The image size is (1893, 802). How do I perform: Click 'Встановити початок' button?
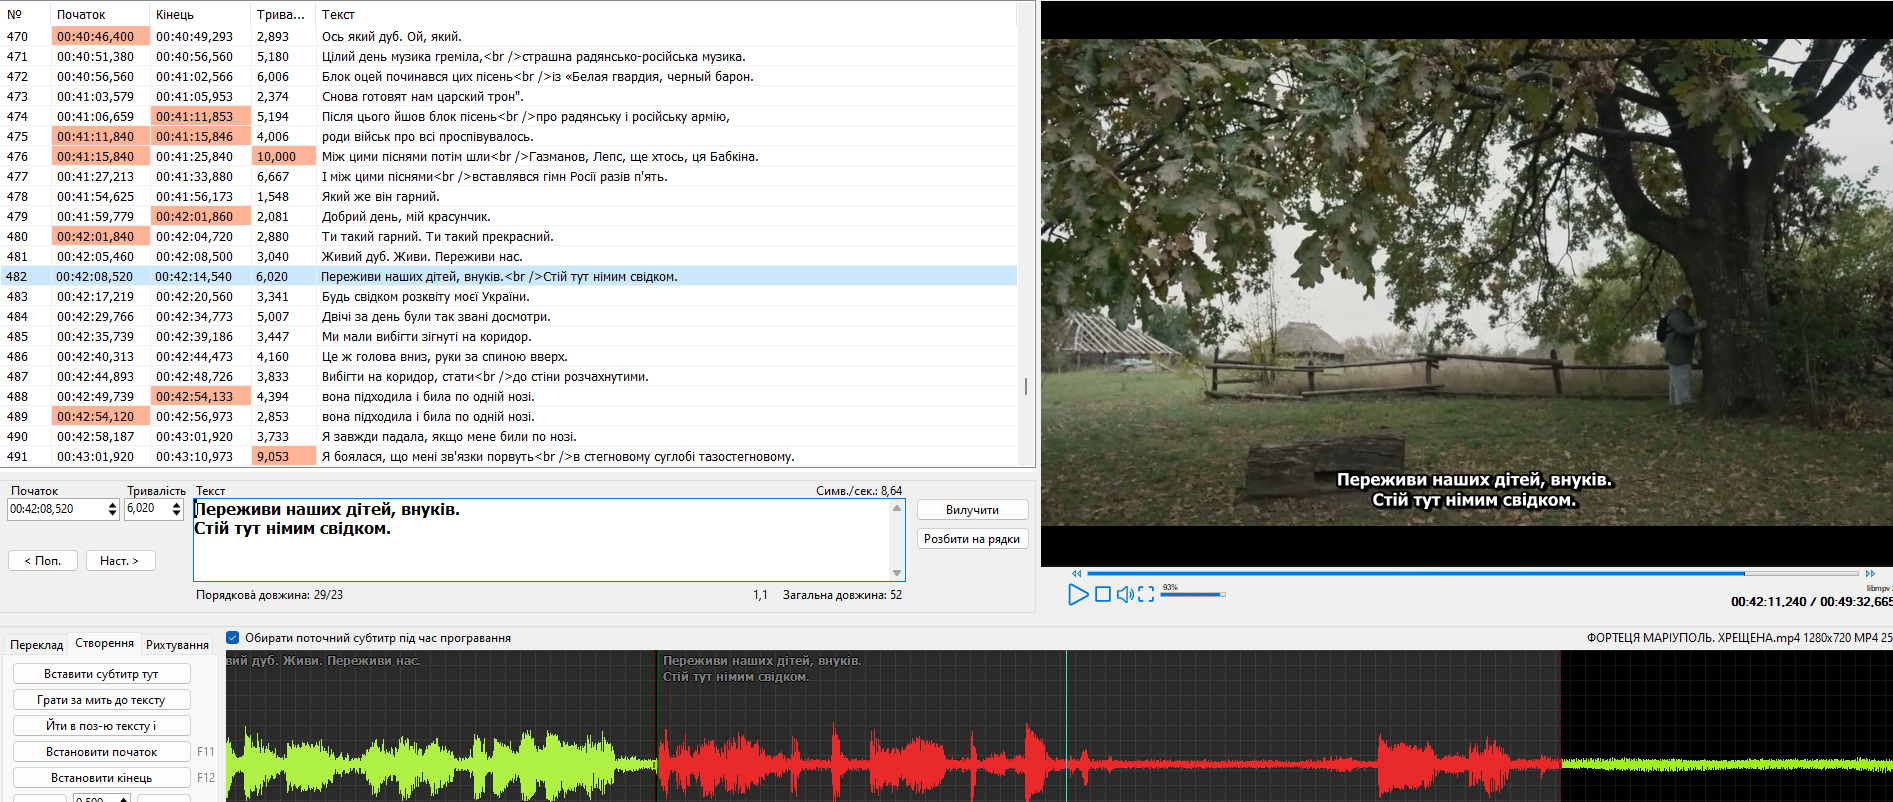101,752
